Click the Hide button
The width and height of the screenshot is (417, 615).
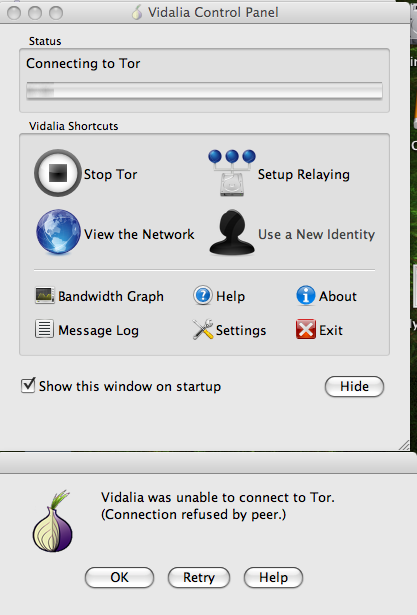pos(354,387)
